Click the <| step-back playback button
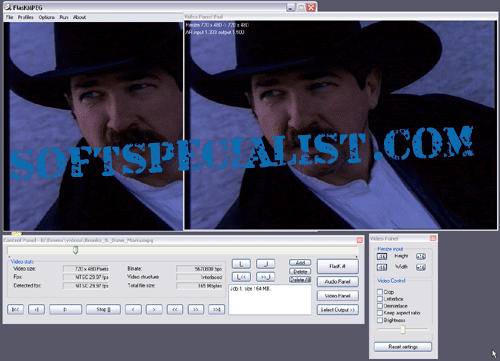 [36, 309]
